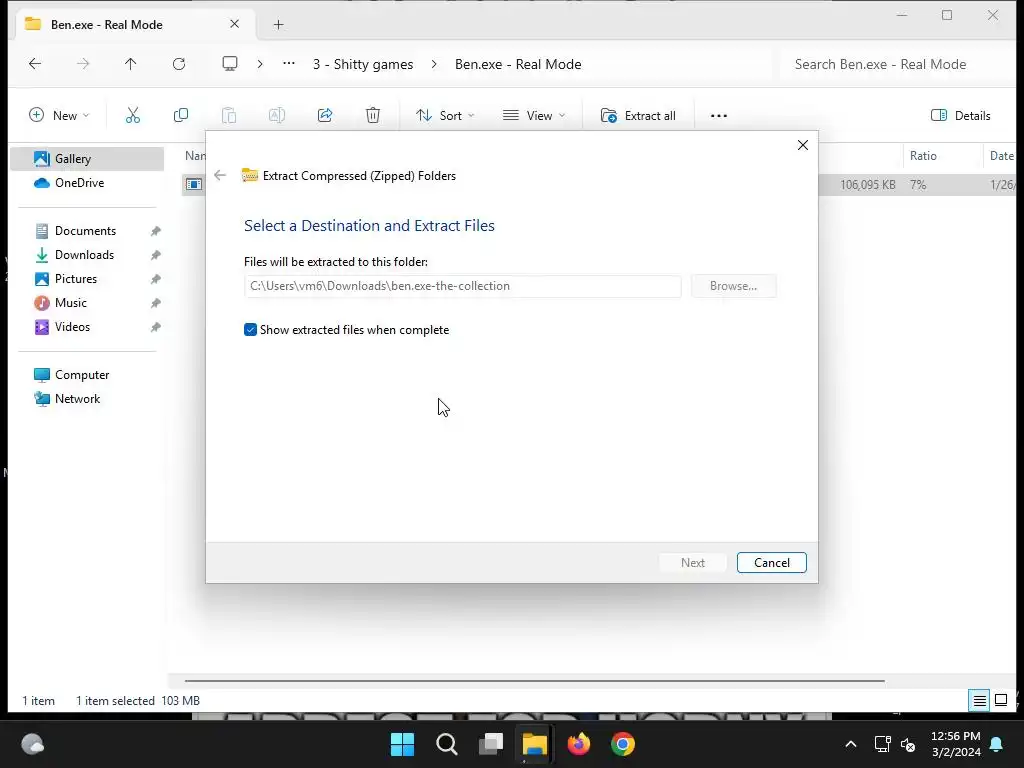This screenshot has width=1024, height=768.
Task: Open the taskbar clock showing 12:56 PM
Action: [955, 744]
